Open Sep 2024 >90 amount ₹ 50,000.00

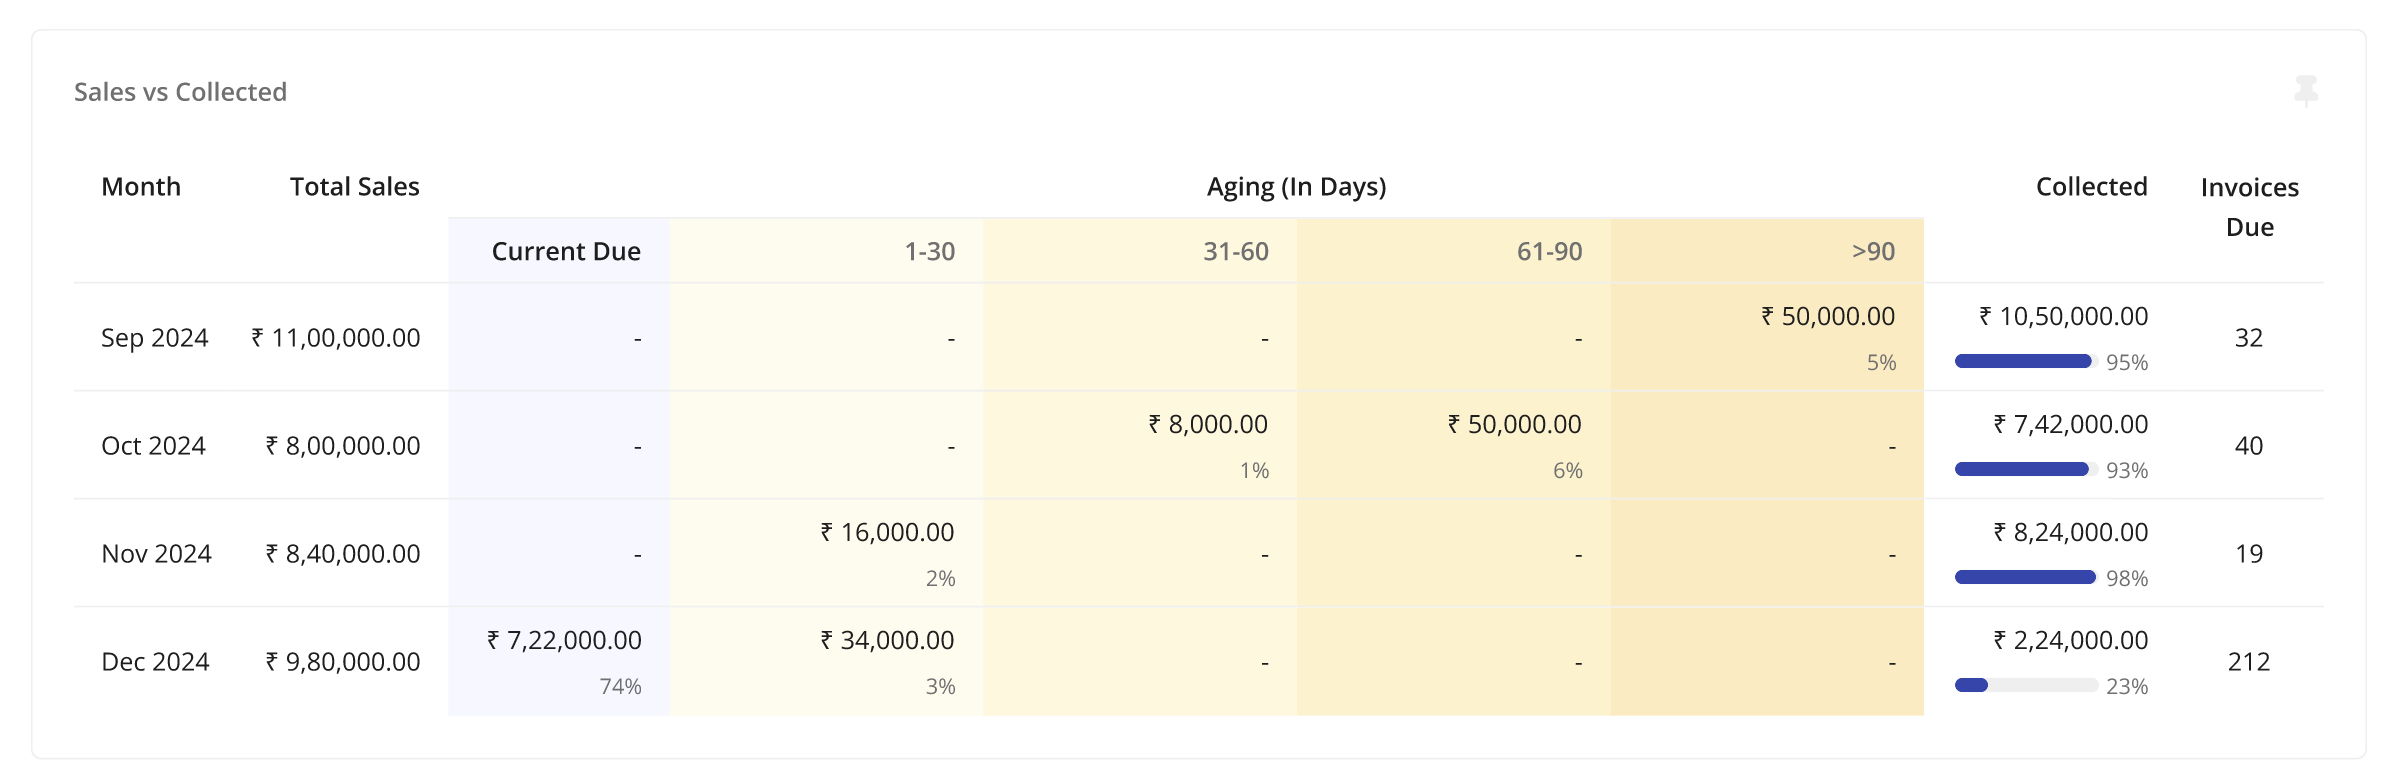1828,316
